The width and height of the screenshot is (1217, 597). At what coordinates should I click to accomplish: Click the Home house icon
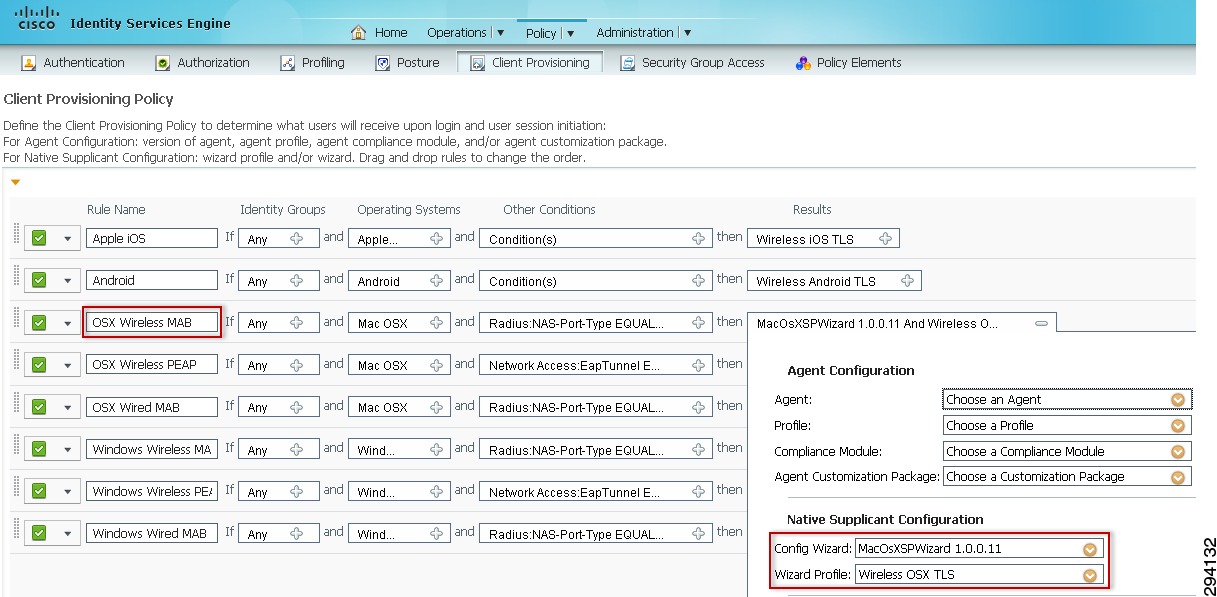coord(358,32)
